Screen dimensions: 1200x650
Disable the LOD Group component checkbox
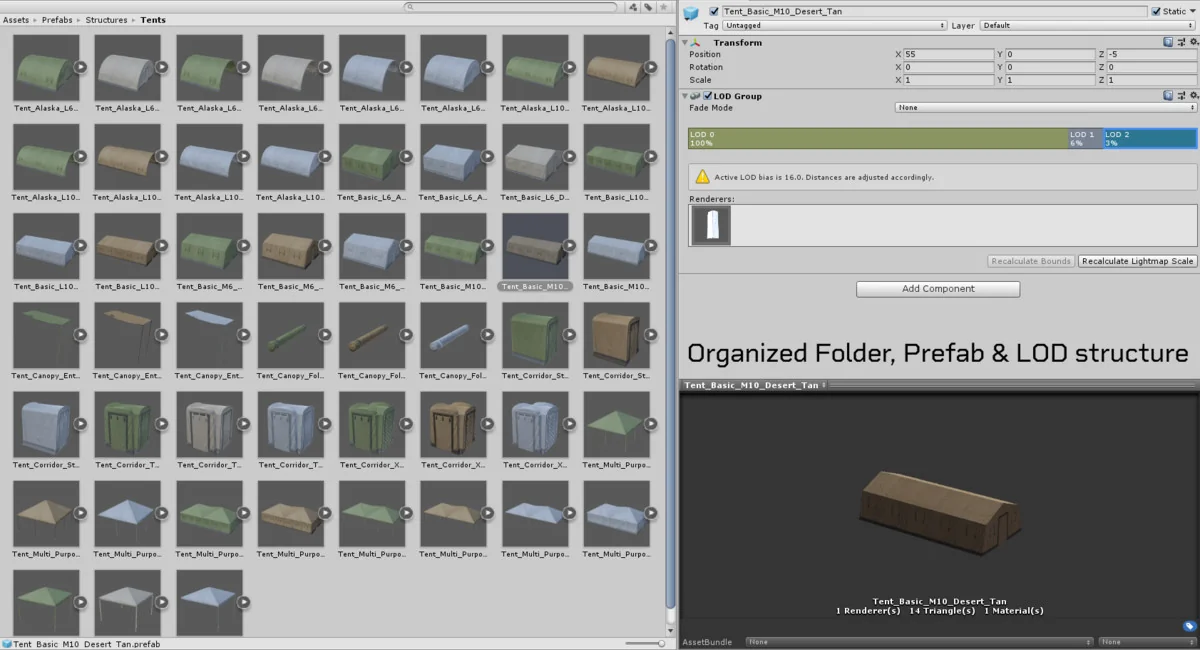pos(708,96)
